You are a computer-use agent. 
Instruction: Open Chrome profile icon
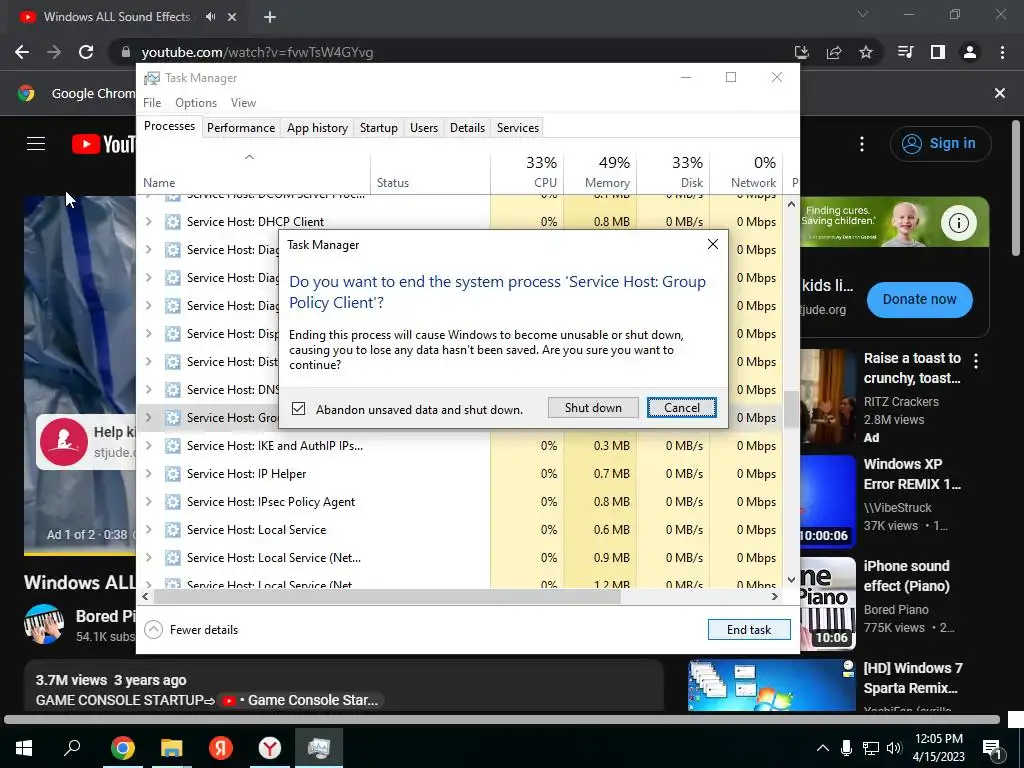pyautogui.click(x=970, y=52)
